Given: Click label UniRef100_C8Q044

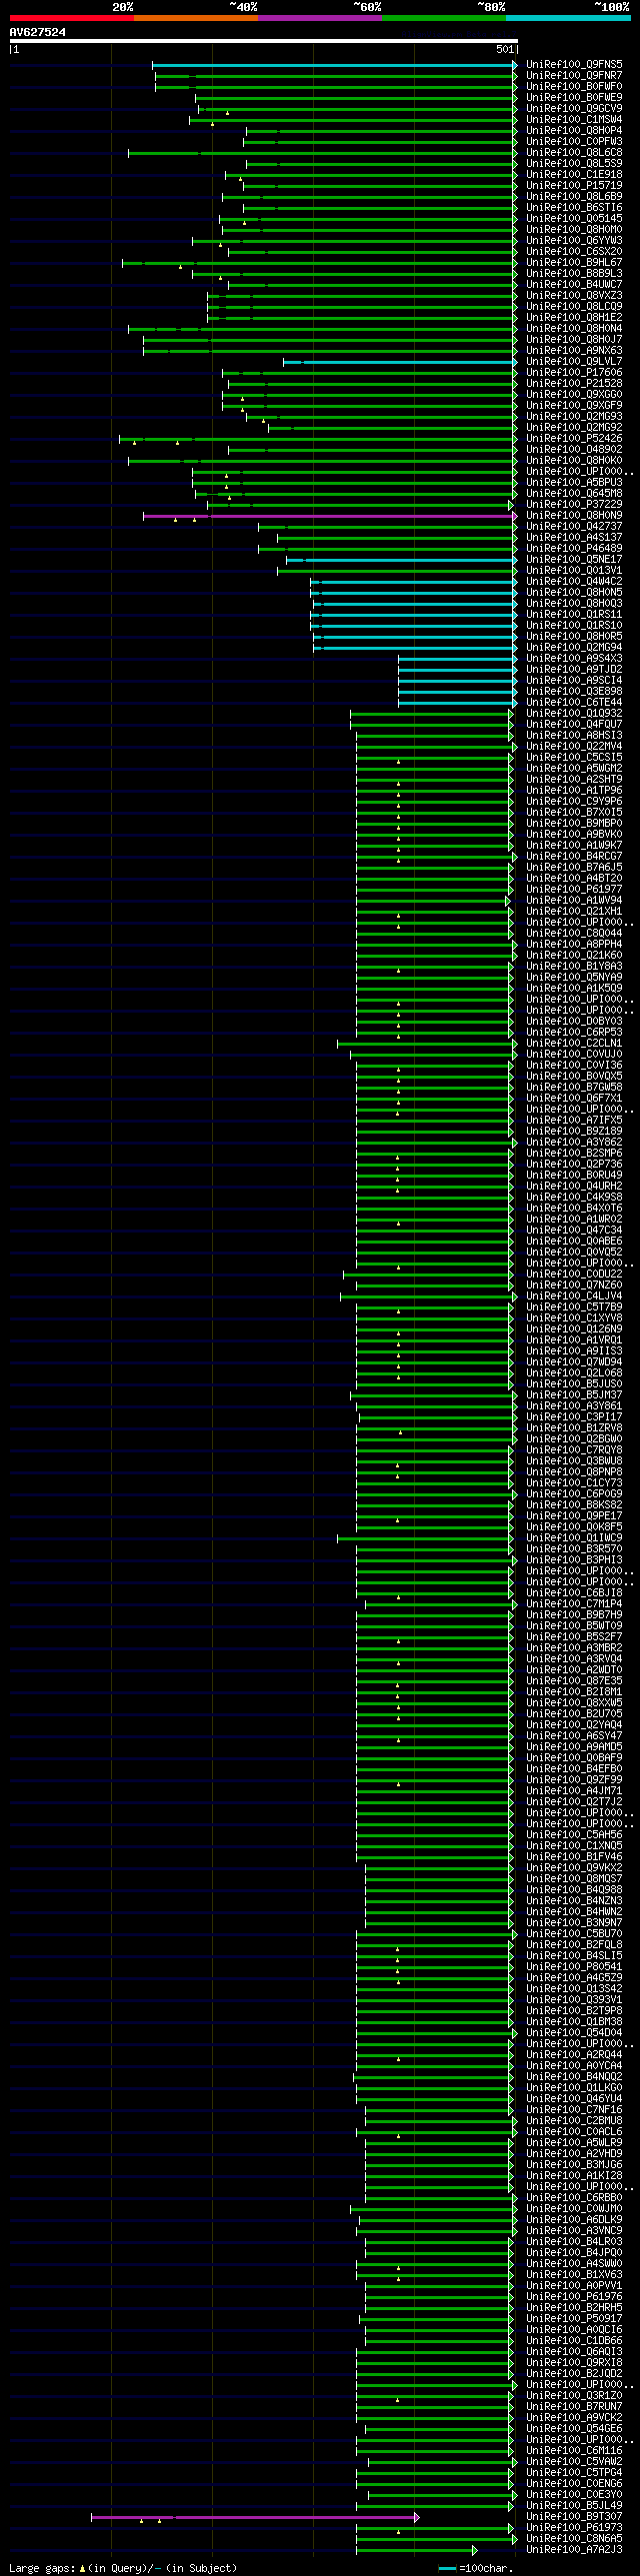Looking at the screenshot, I should pos(574,934).
